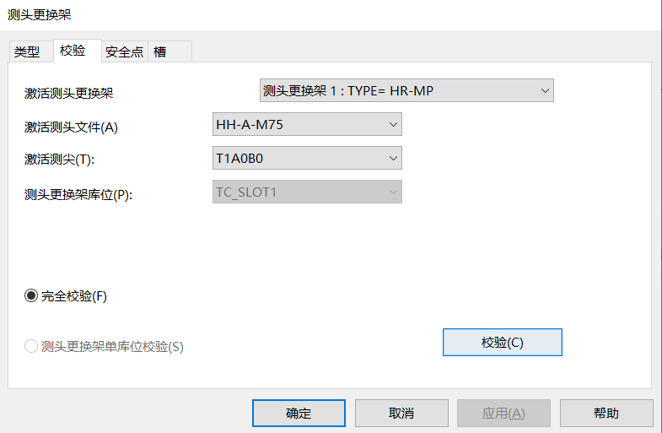Screen dimensions: 662x433
Task: Open help with the 帮助 button
Action: (x=606, y=413)
